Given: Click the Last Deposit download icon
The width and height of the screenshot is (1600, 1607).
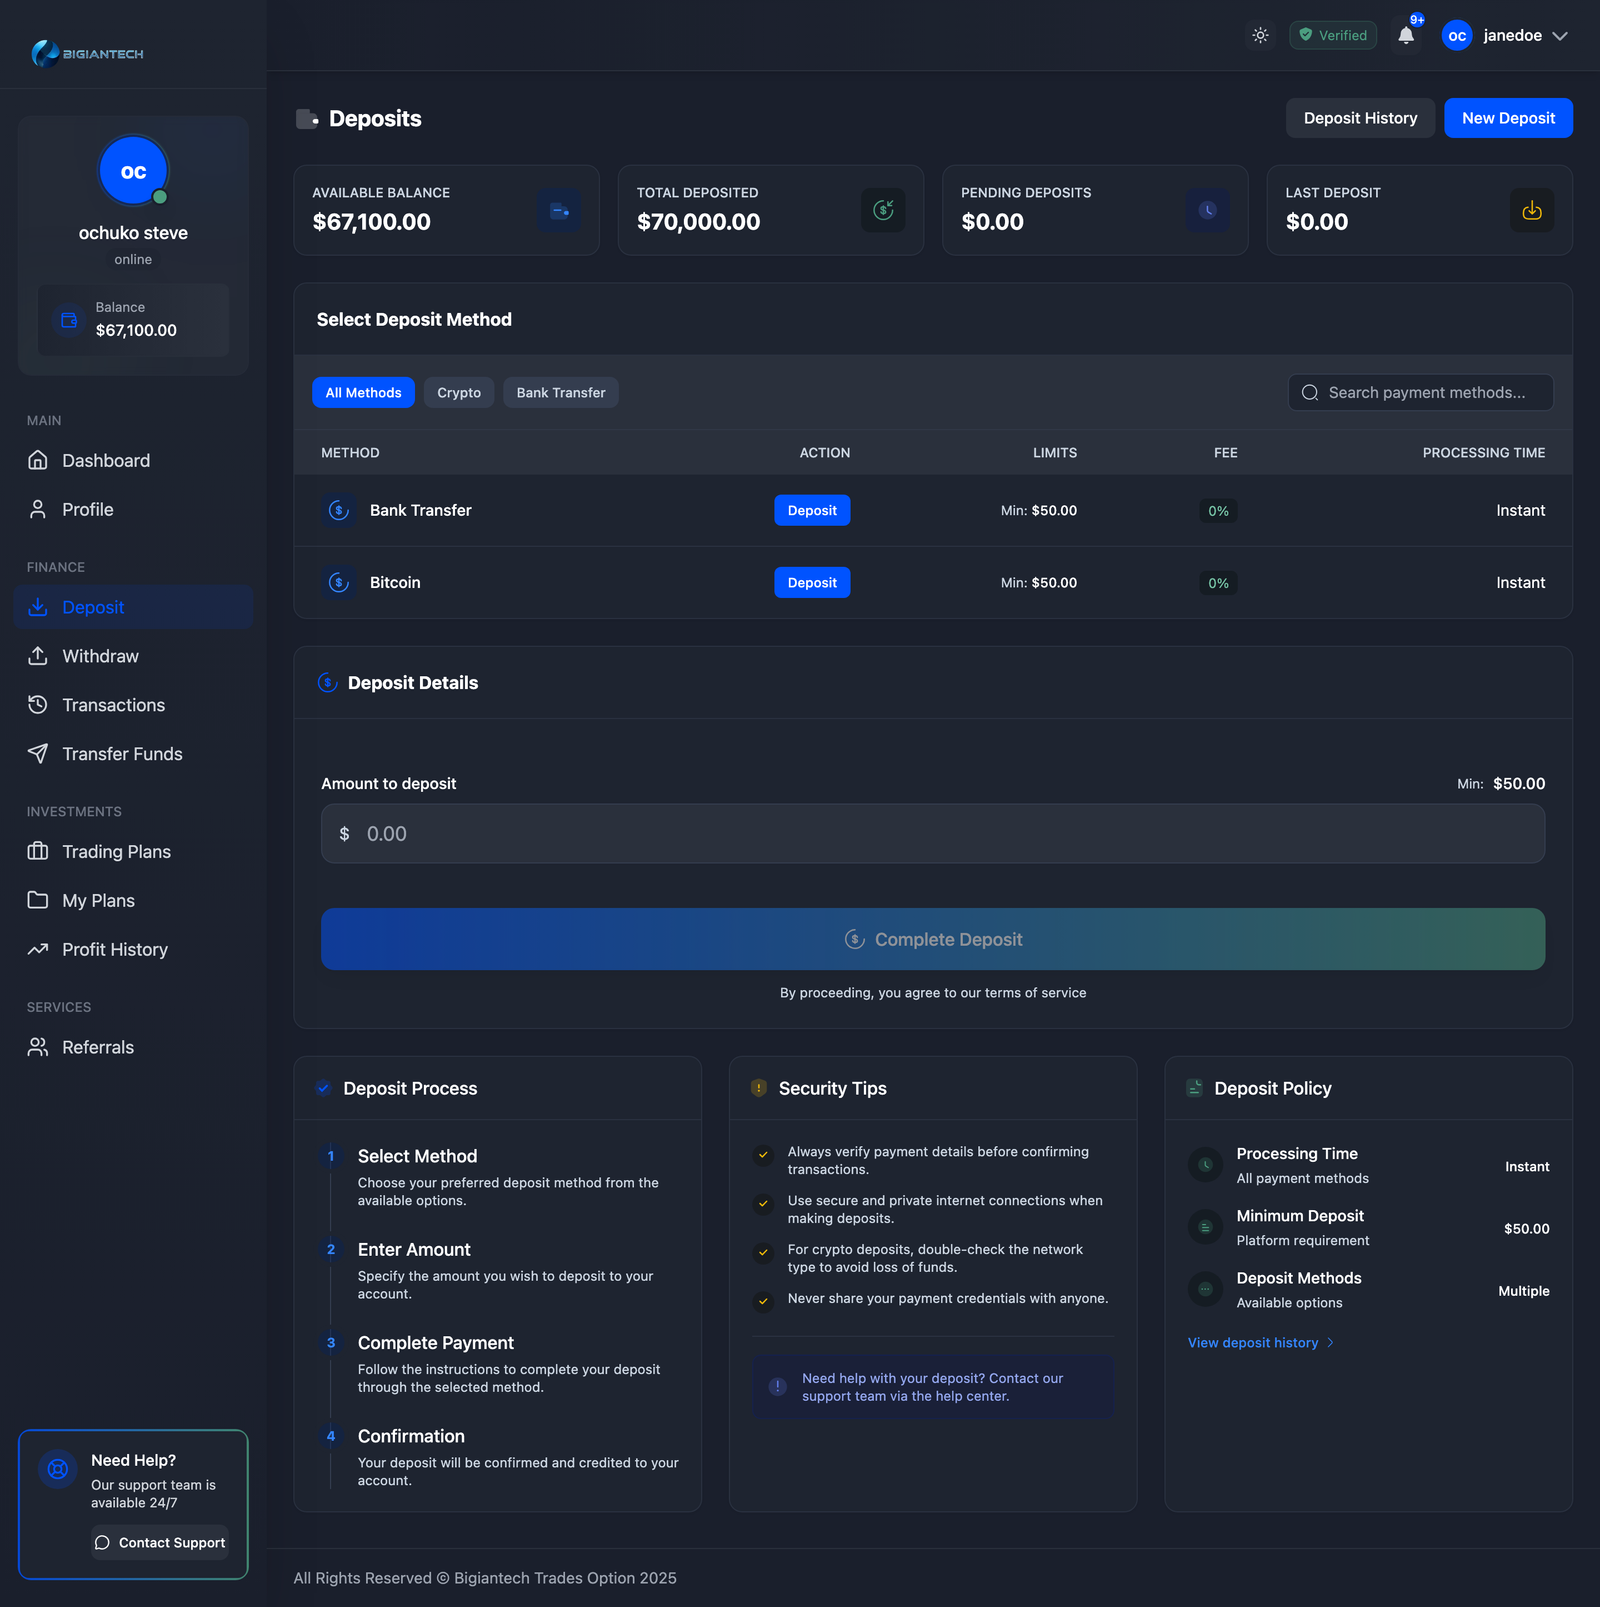Looking at the screenshot, I should [x=1531, y=210].
